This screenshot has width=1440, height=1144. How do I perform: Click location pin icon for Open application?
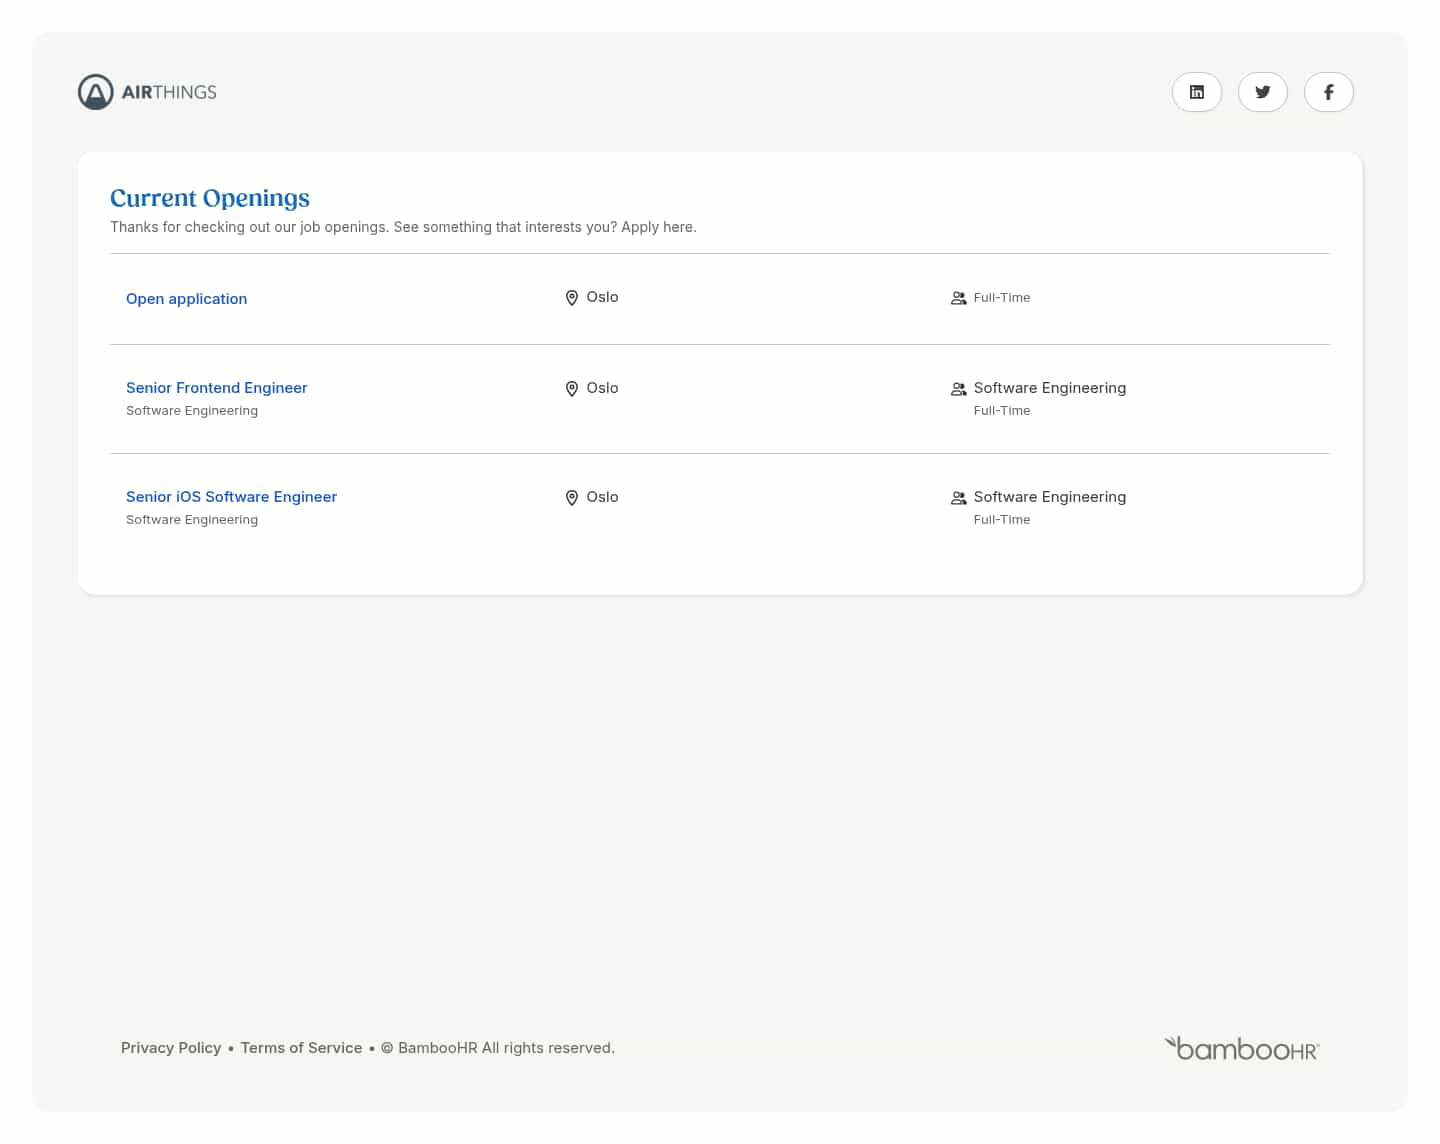571,298
